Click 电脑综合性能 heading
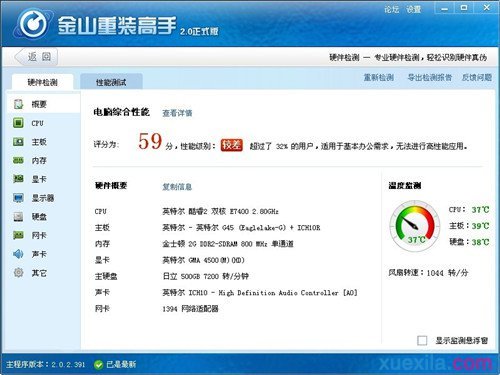The width and height of the screenshot is (500, 375). [x=122, y=112]
